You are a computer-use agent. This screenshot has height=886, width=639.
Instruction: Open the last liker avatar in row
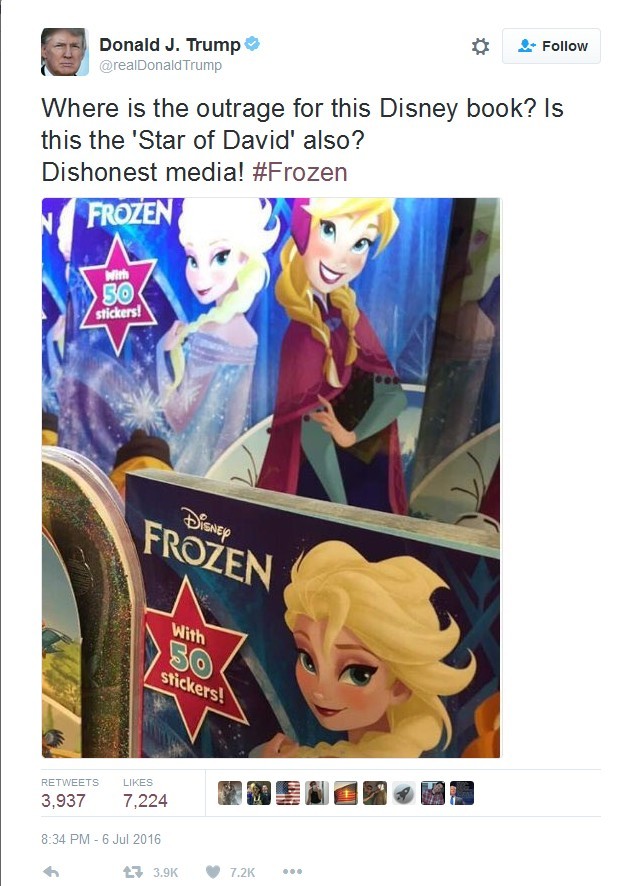pyautogui.click(x=462, y=793)
